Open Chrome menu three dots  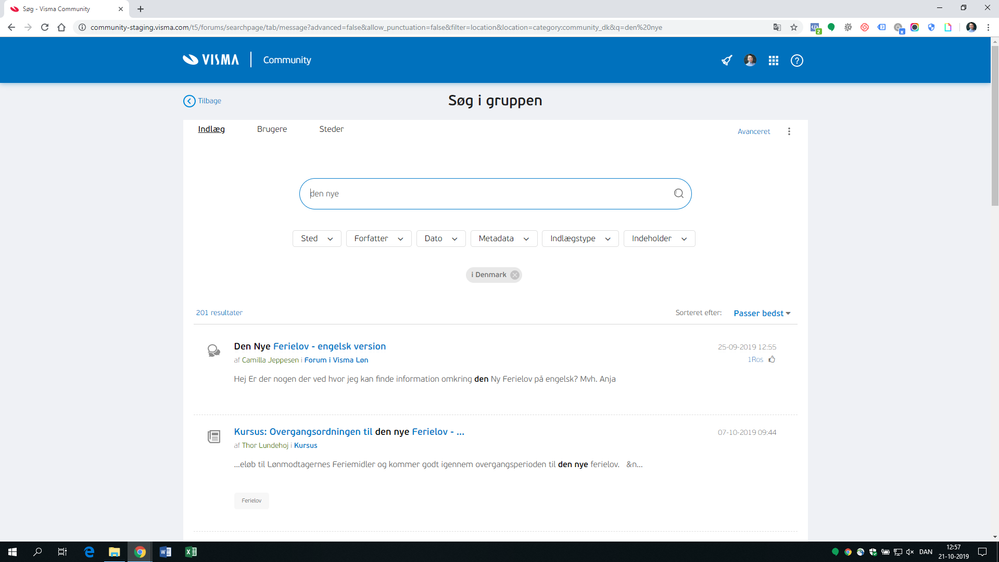[988, 27]
